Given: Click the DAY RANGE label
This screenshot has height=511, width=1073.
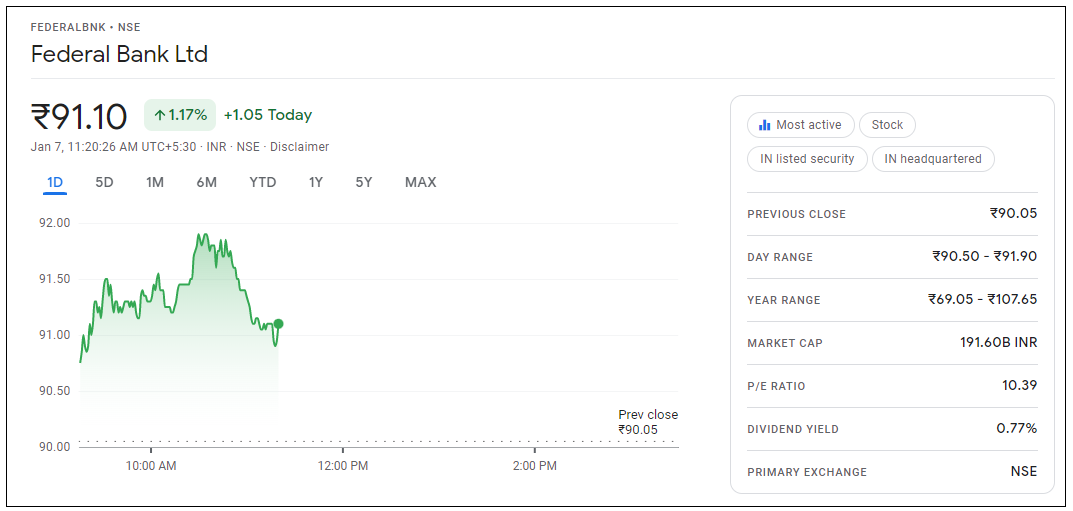Looking at the screenshot, I should pyautogui.click(x=780, y=257).
